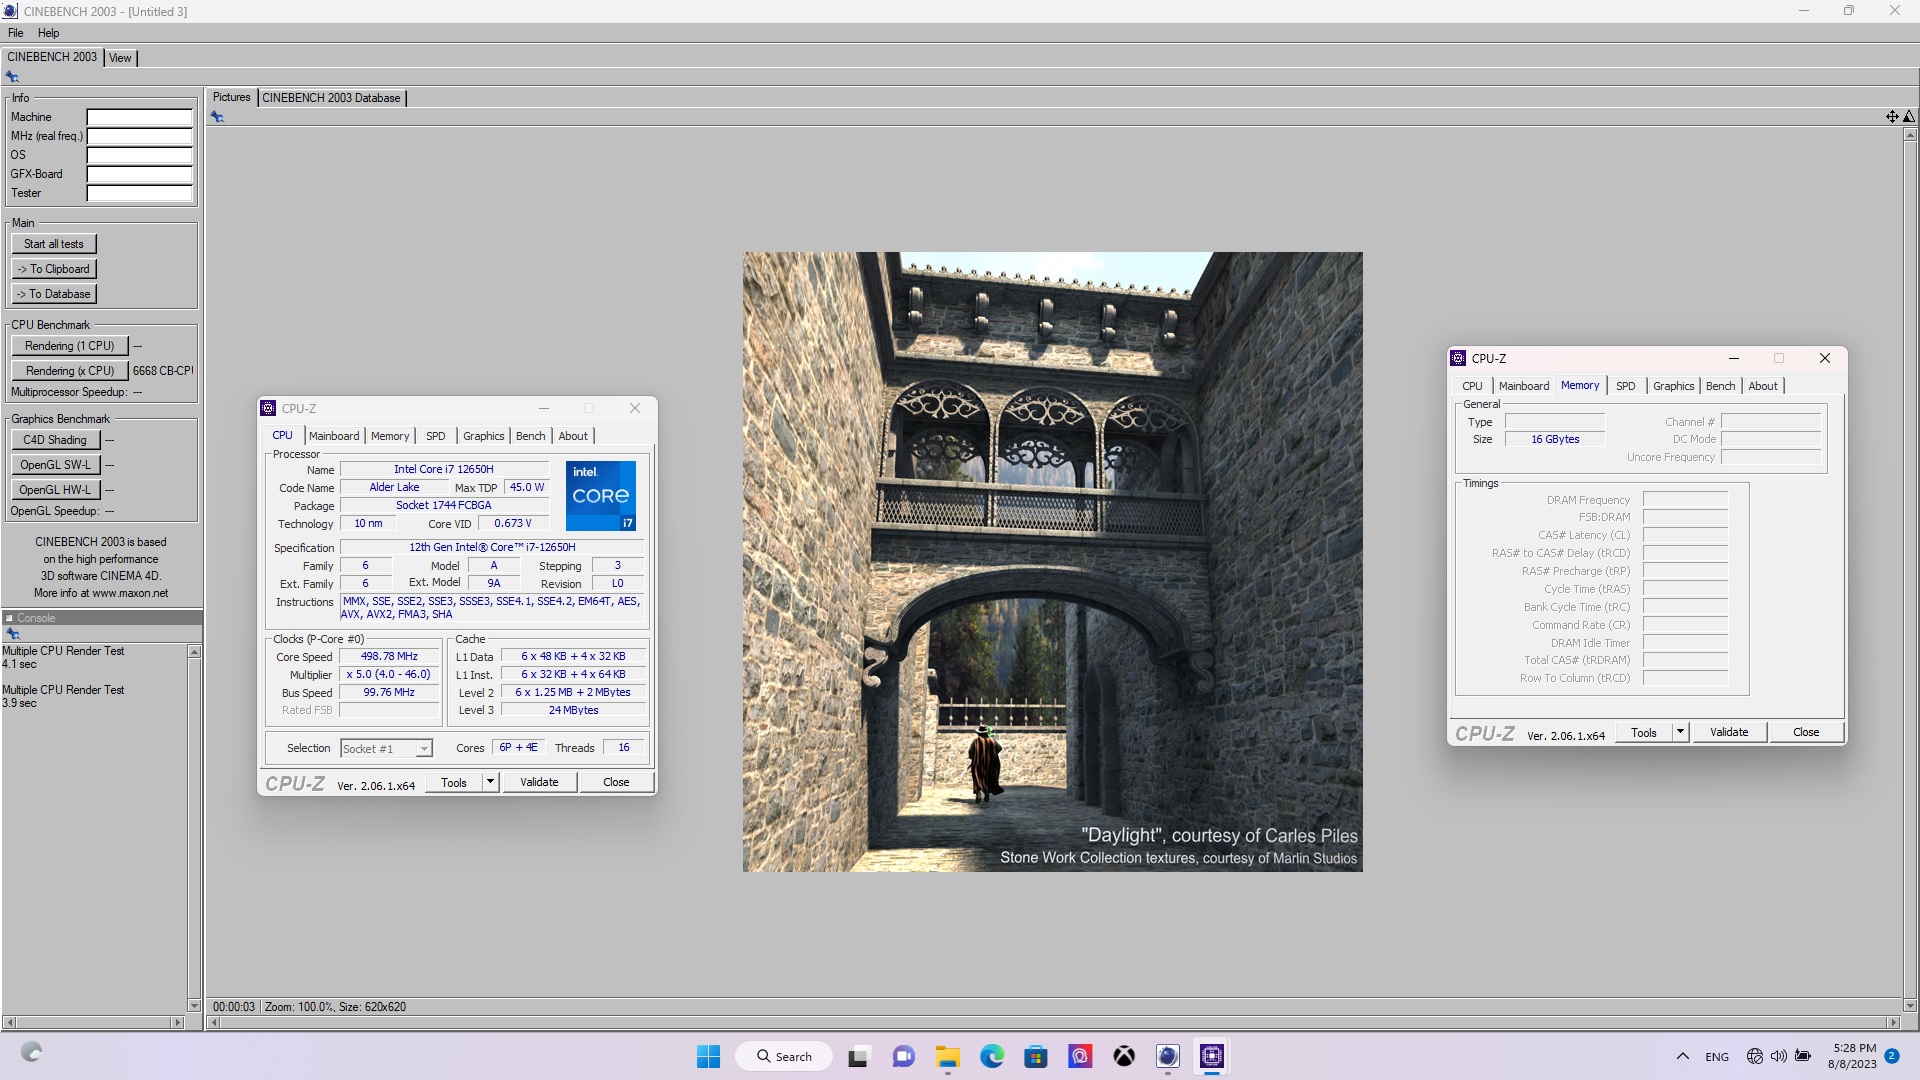Run OpenGL HW-L benchmark
Viewport: 1920px width, 1080px height.
point(55,490)
